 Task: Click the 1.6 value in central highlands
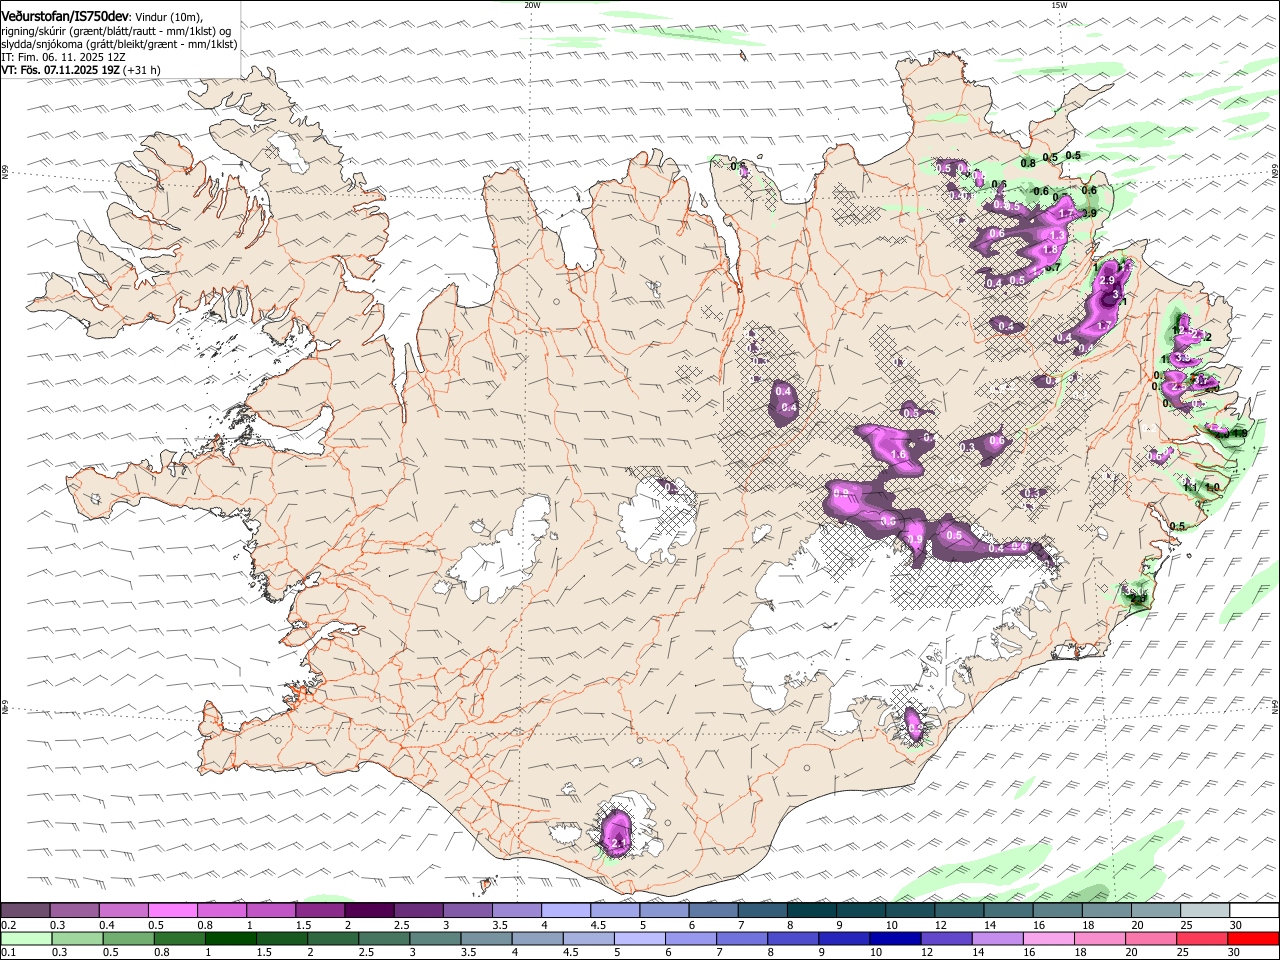tap(898, 455)
